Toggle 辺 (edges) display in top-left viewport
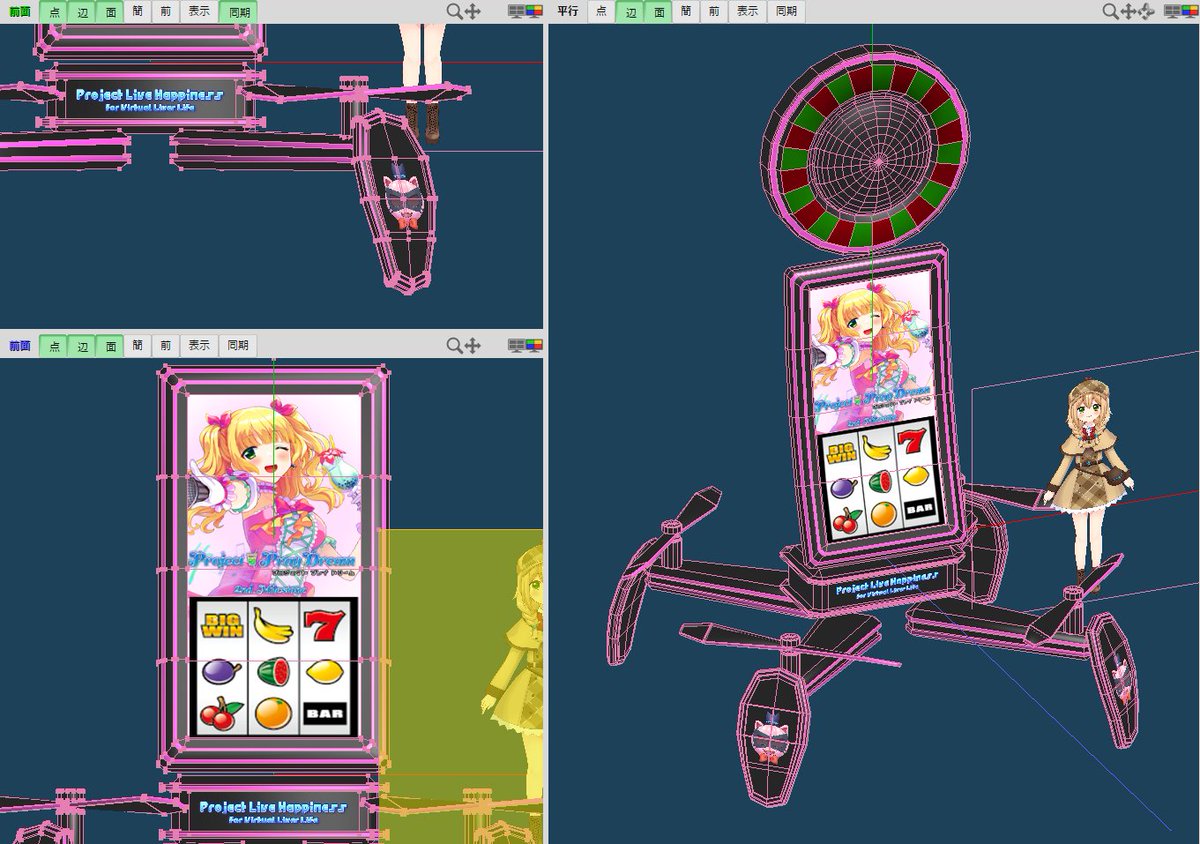 pyautogui.click(x=82, y=12)
